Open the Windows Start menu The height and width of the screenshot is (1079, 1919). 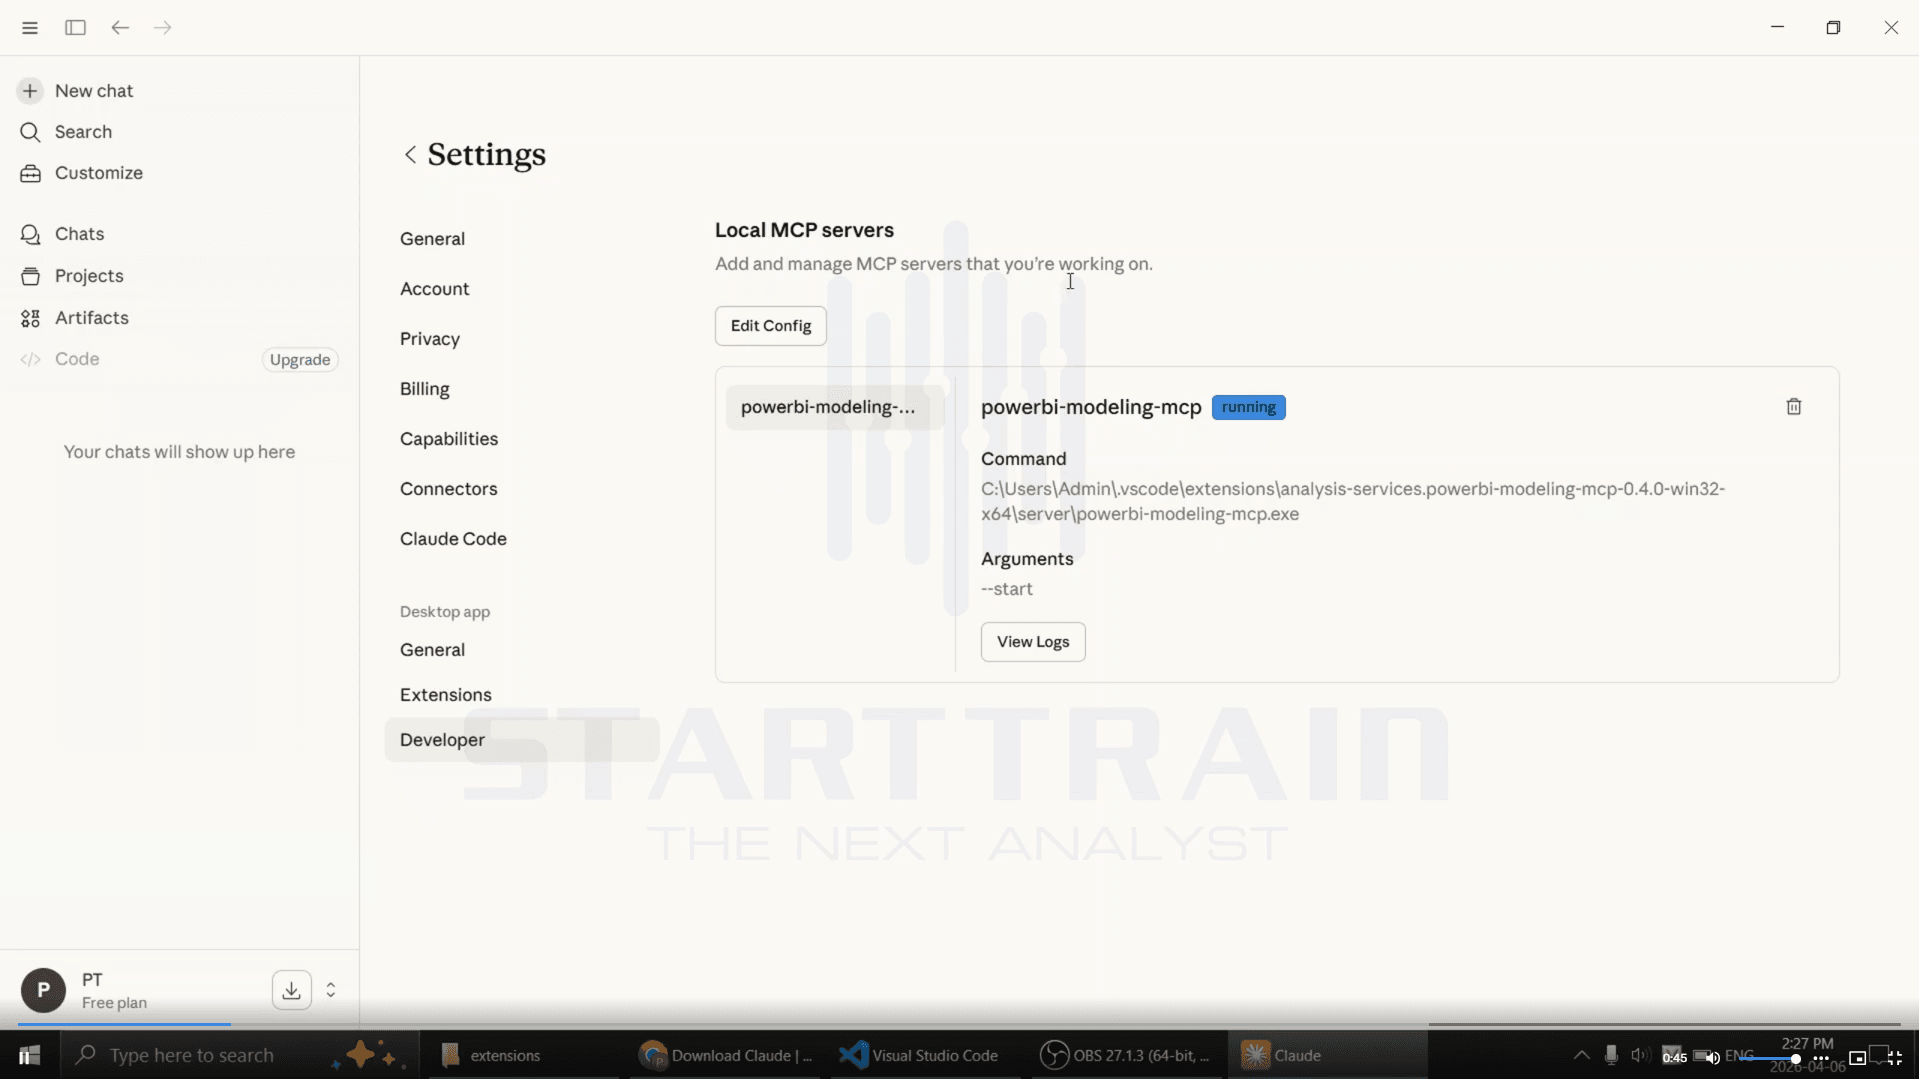click(x=29, y=1055)
